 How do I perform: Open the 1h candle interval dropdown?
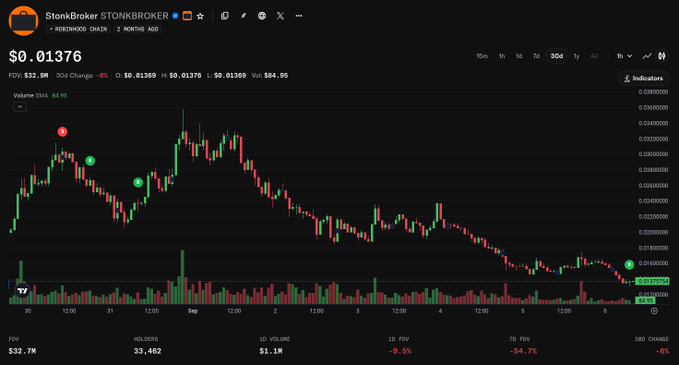click(x=624, y=56)
